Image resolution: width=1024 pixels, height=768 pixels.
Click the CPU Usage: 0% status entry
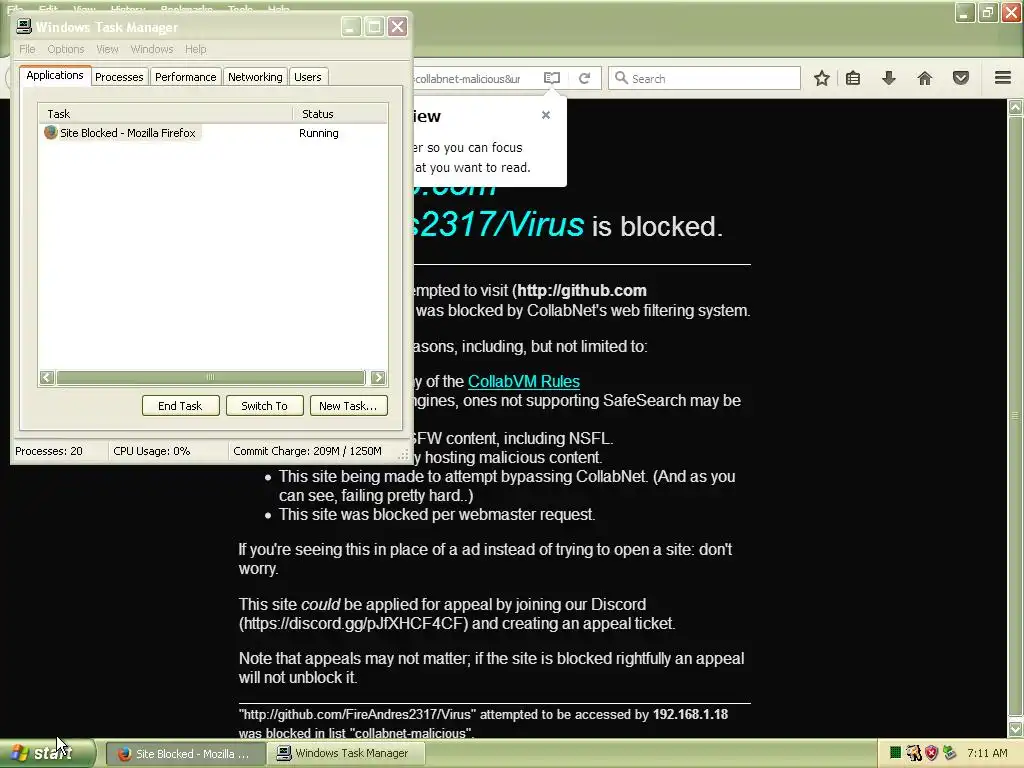coord(152,451)
